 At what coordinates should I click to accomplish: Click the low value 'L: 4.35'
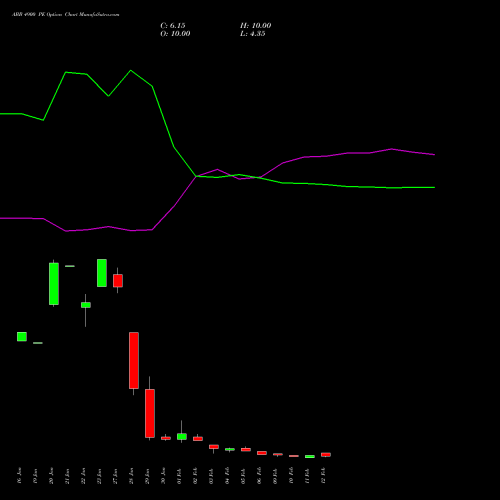coord(253,34)
